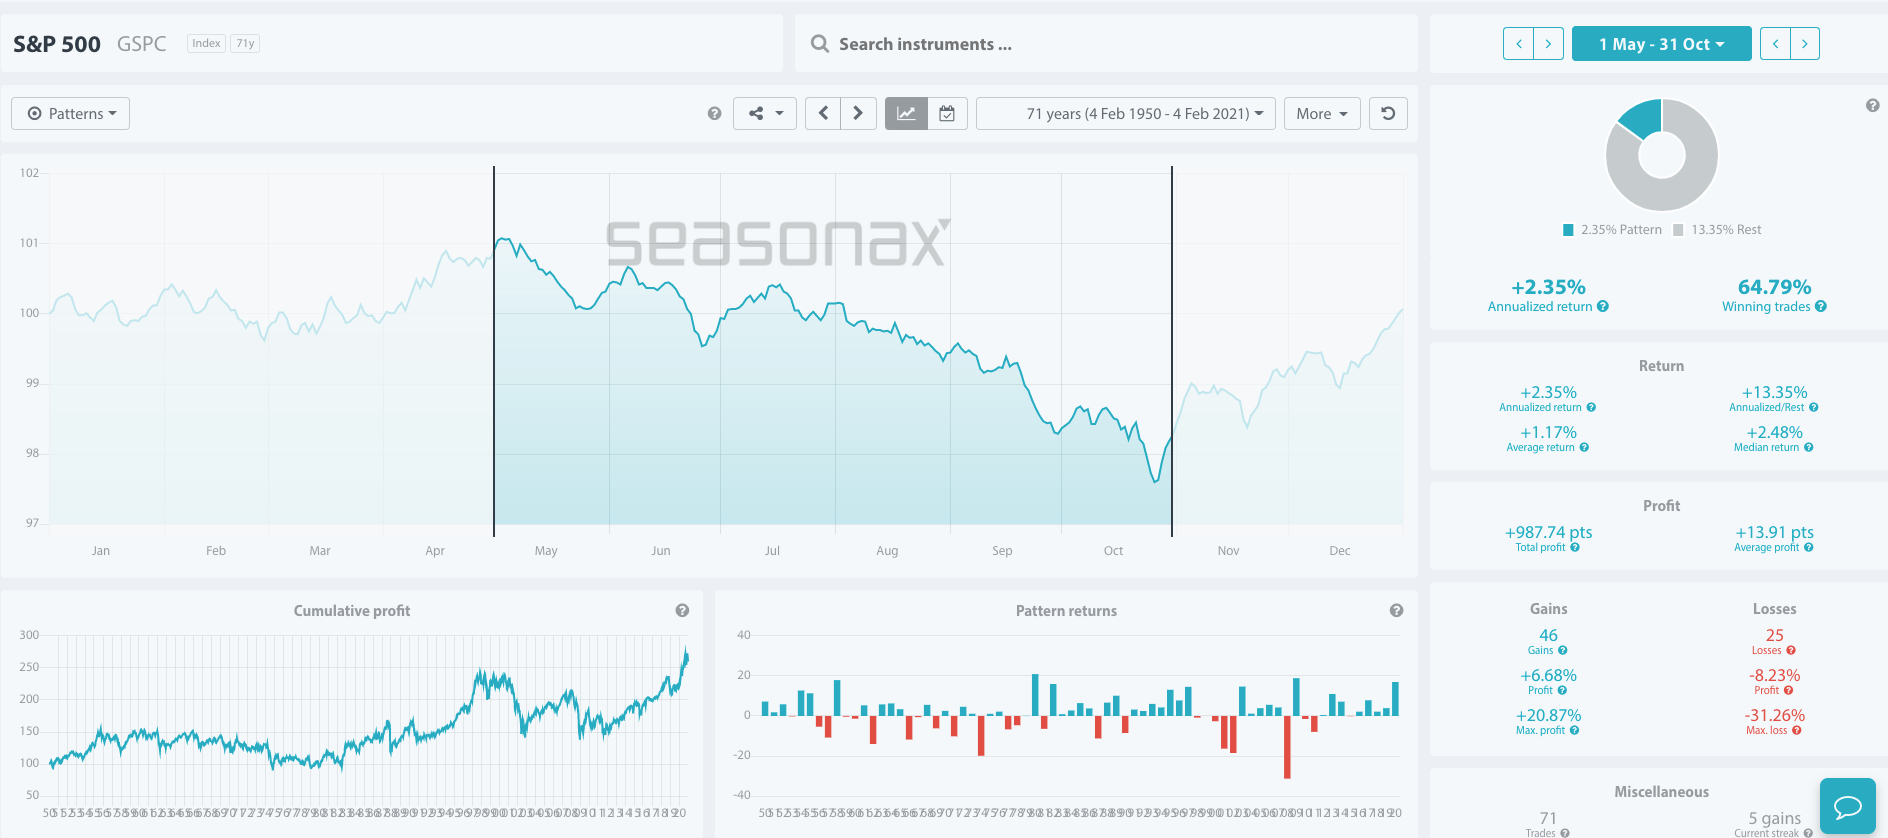1888x838 pixels.
Task: Open help for Gains count
Action: click(x=1563, y=651)
